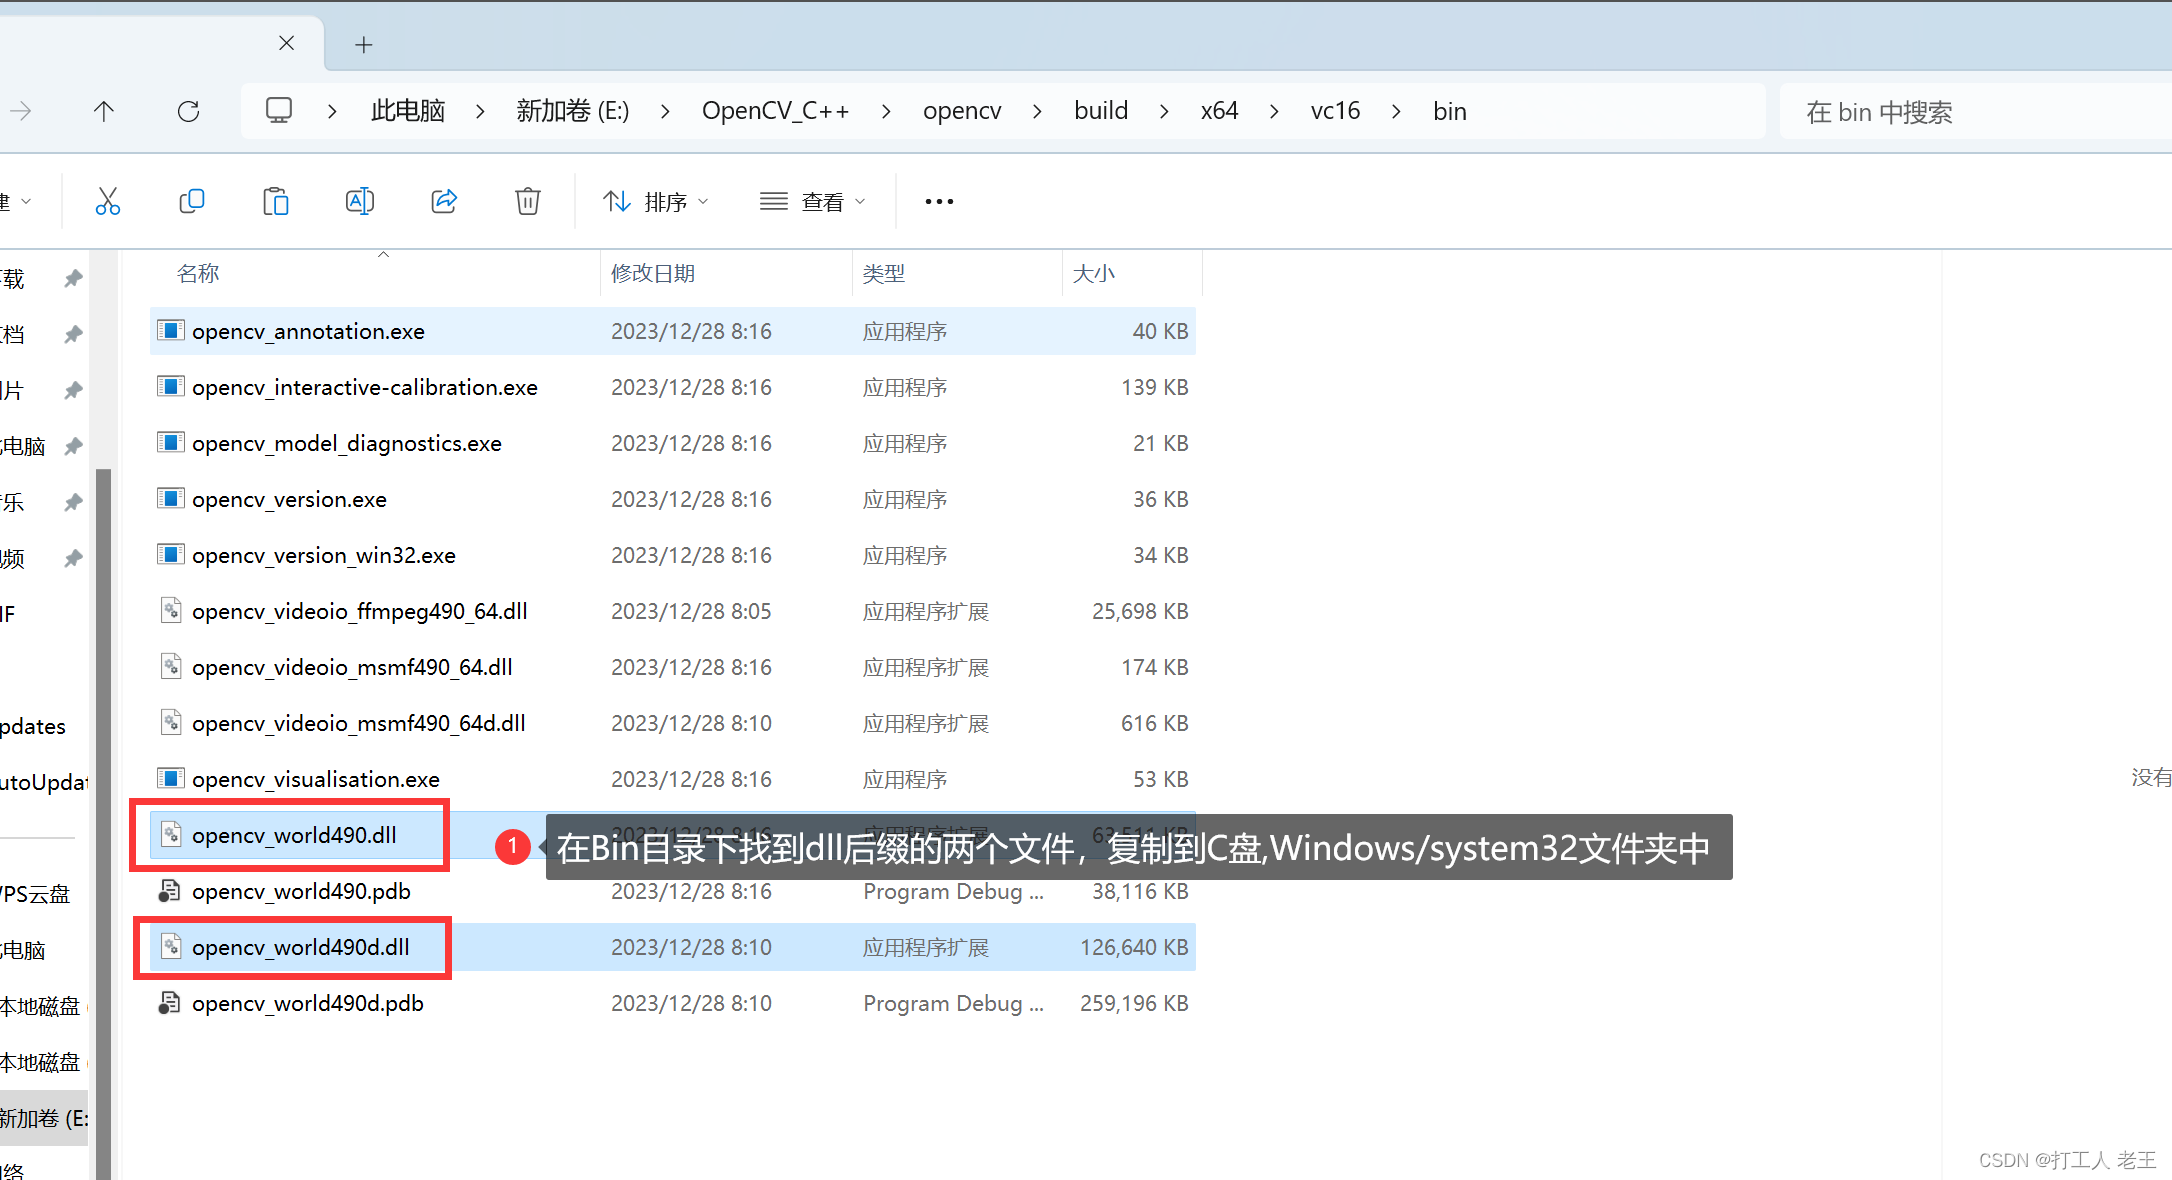Image resolution: width=2172 pixels, height=1180 pixels.
Task: Click the opencv_world490d.dll file icon
Action: coord(171,946)
